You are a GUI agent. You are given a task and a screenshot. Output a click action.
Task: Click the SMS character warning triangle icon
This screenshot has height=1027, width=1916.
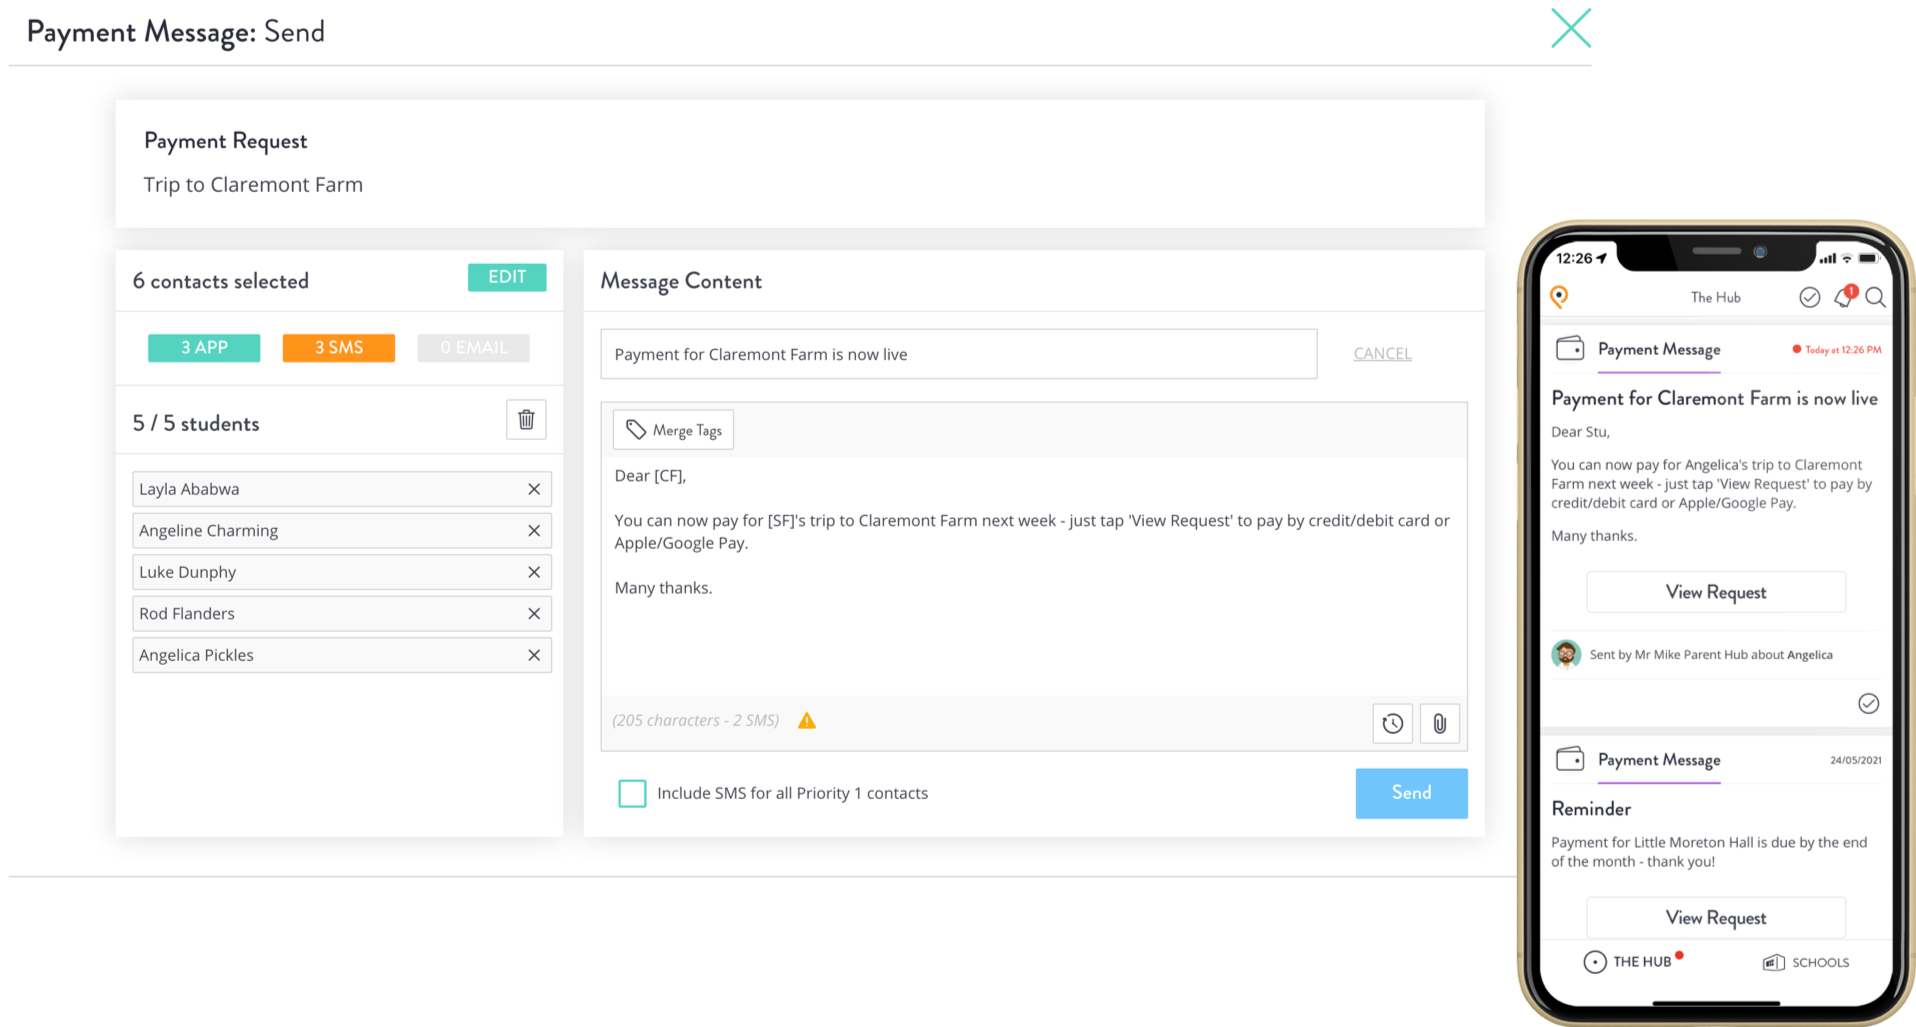coord(807,720)
